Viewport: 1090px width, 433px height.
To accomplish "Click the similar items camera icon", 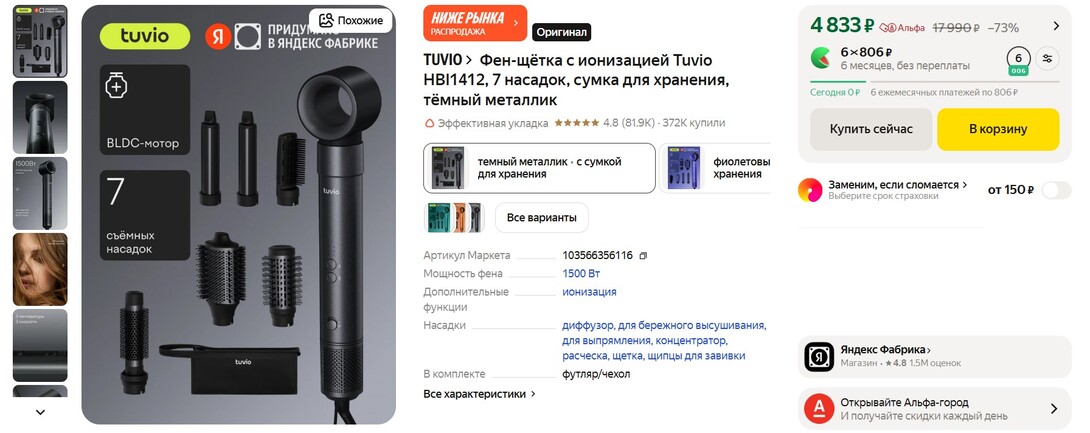I will point(326,20).
